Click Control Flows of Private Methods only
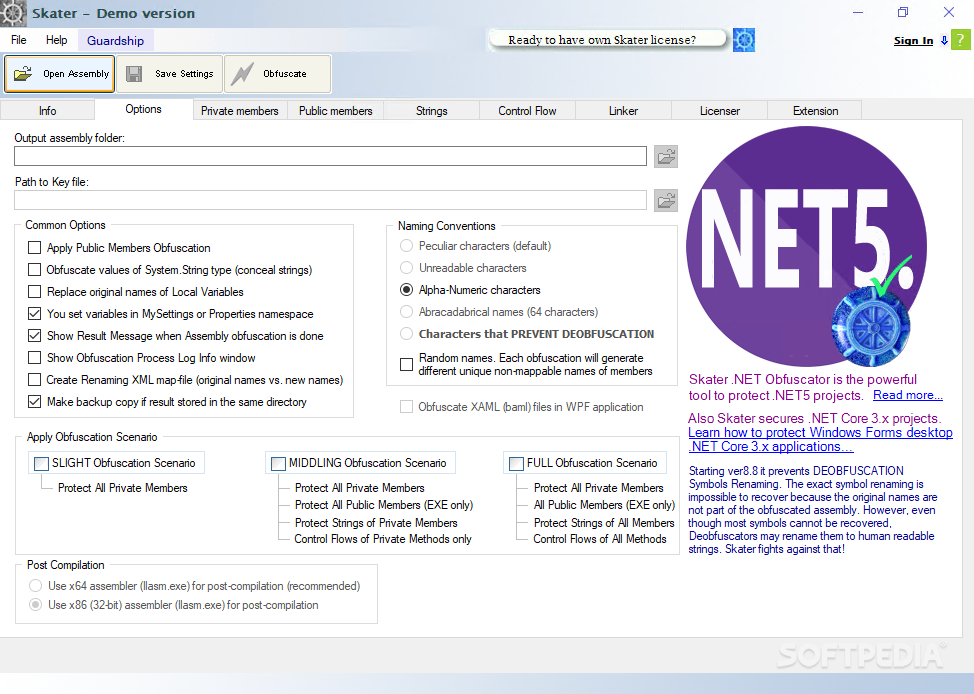Viewport: 974px width, 694px height. coord(383,539)
